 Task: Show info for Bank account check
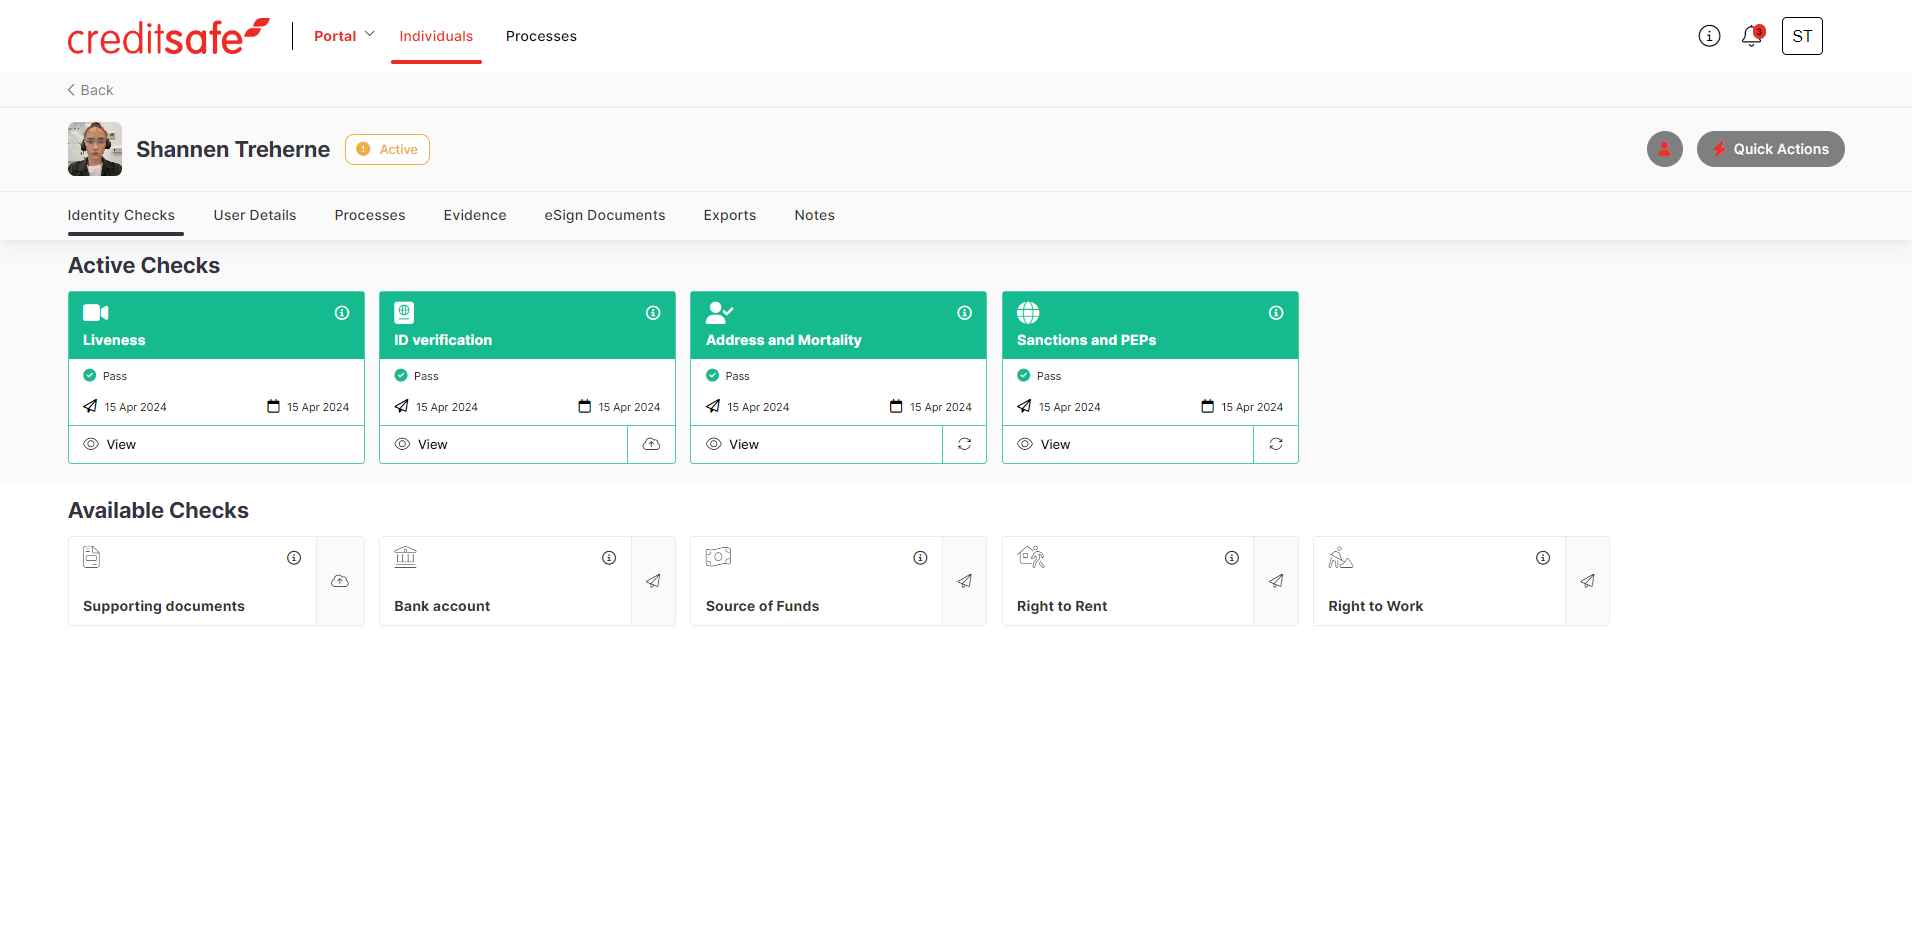pyautogui.click(x=609, y=558)
